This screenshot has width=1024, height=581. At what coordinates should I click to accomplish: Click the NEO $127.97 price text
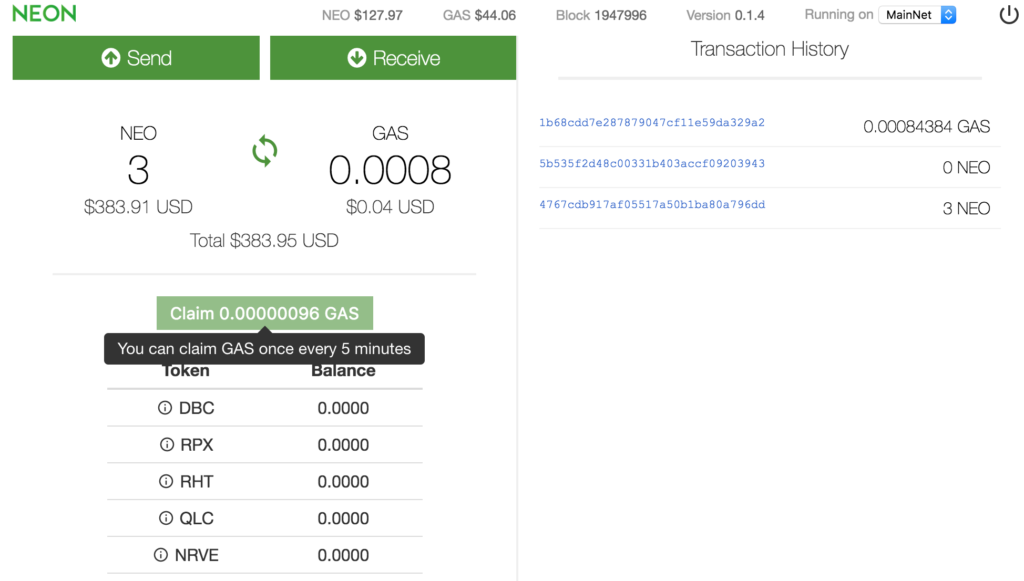click(x=362, y=15)
